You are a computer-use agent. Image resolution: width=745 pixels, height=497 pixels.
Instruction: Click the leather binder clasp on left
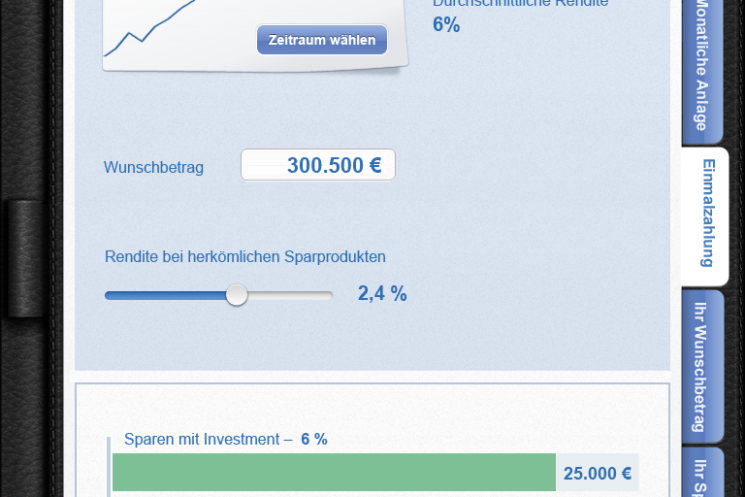25,259
